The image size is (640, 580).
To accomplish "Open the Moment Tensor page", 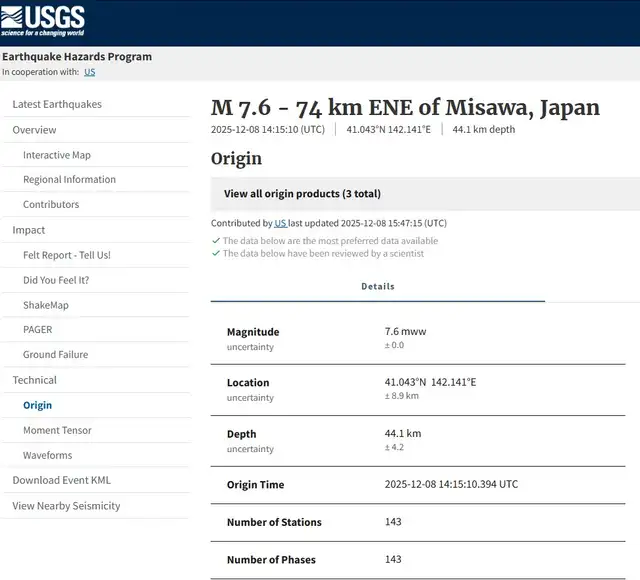I will click(x=57, y=430).
